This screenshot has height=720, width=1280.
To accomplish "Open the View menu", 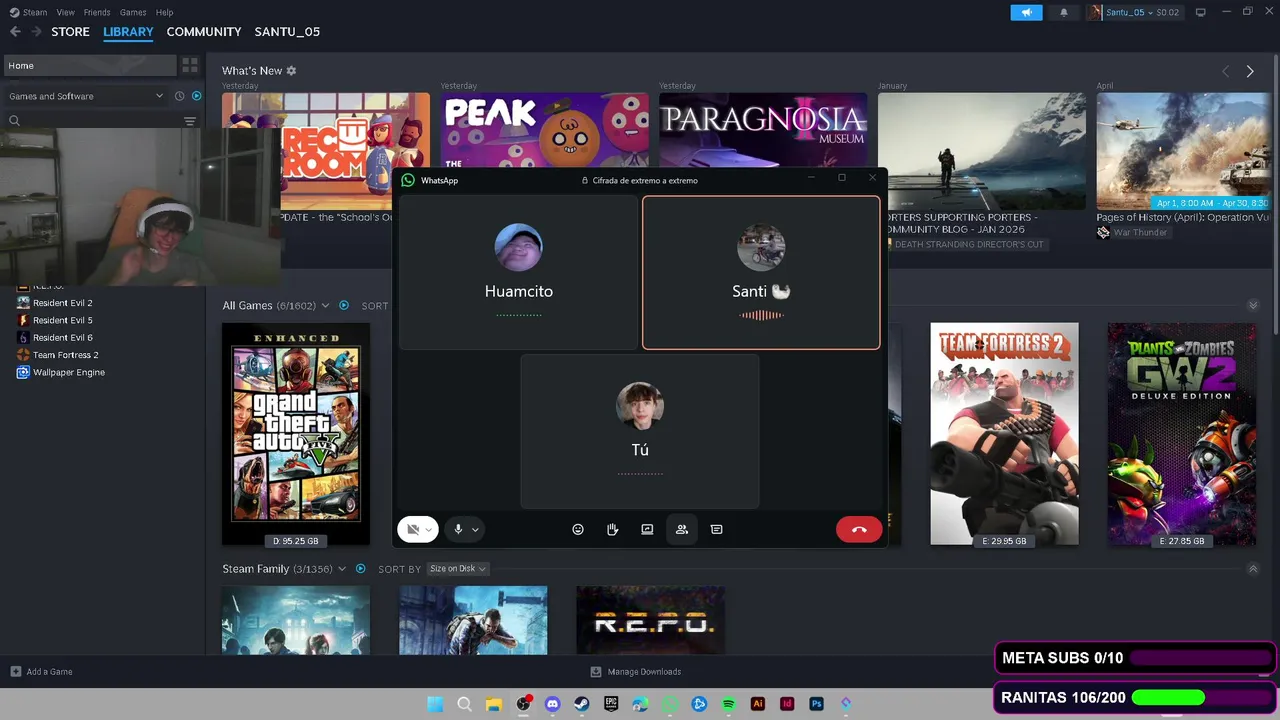I will pos(66,12).
